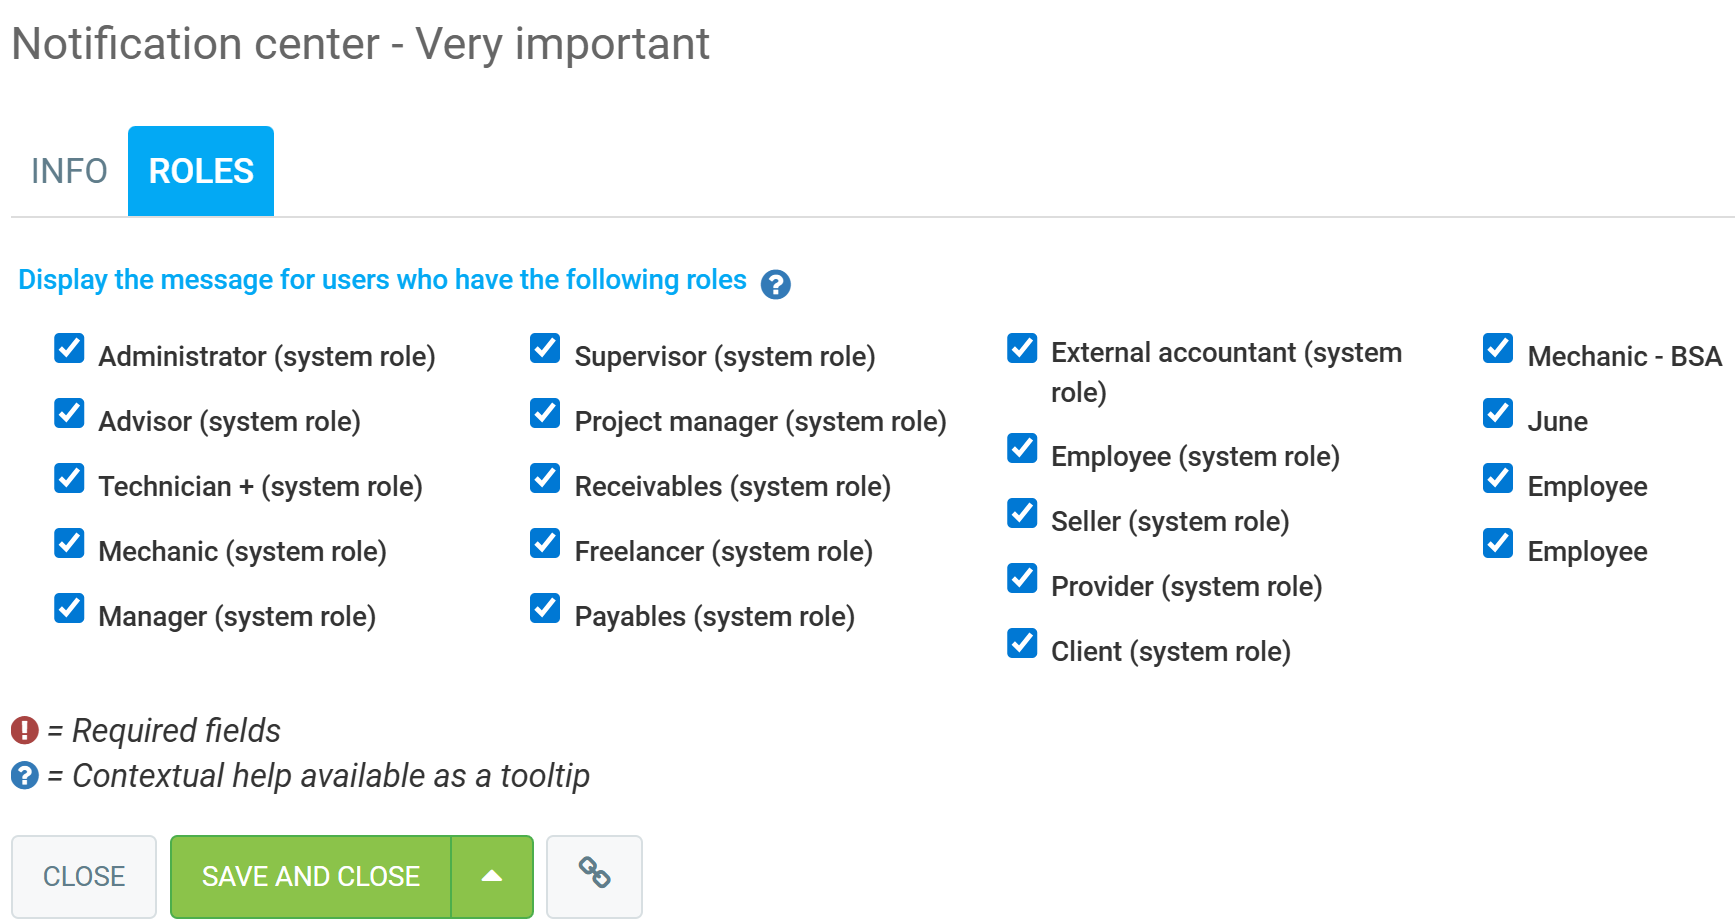Click the red required fields icon
This screenshot has height=924, width=1735.
coord(25,730)
